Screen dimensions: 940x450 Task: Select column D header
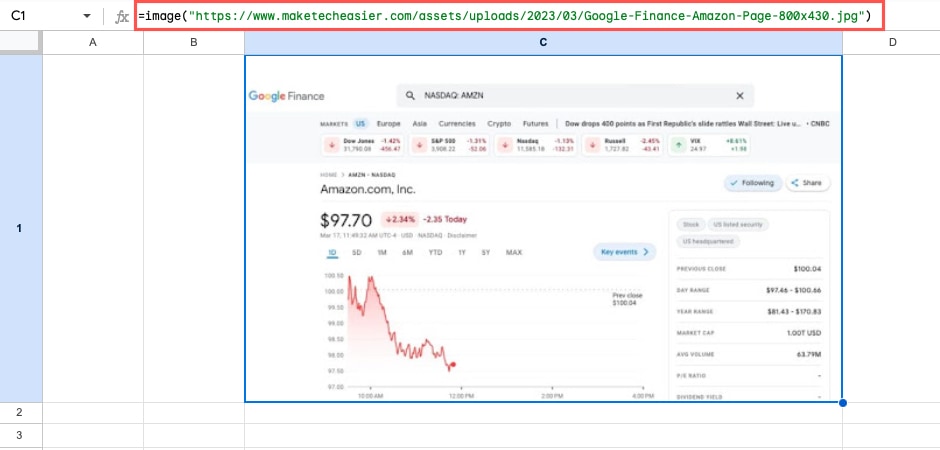click(x=891, y=42)
